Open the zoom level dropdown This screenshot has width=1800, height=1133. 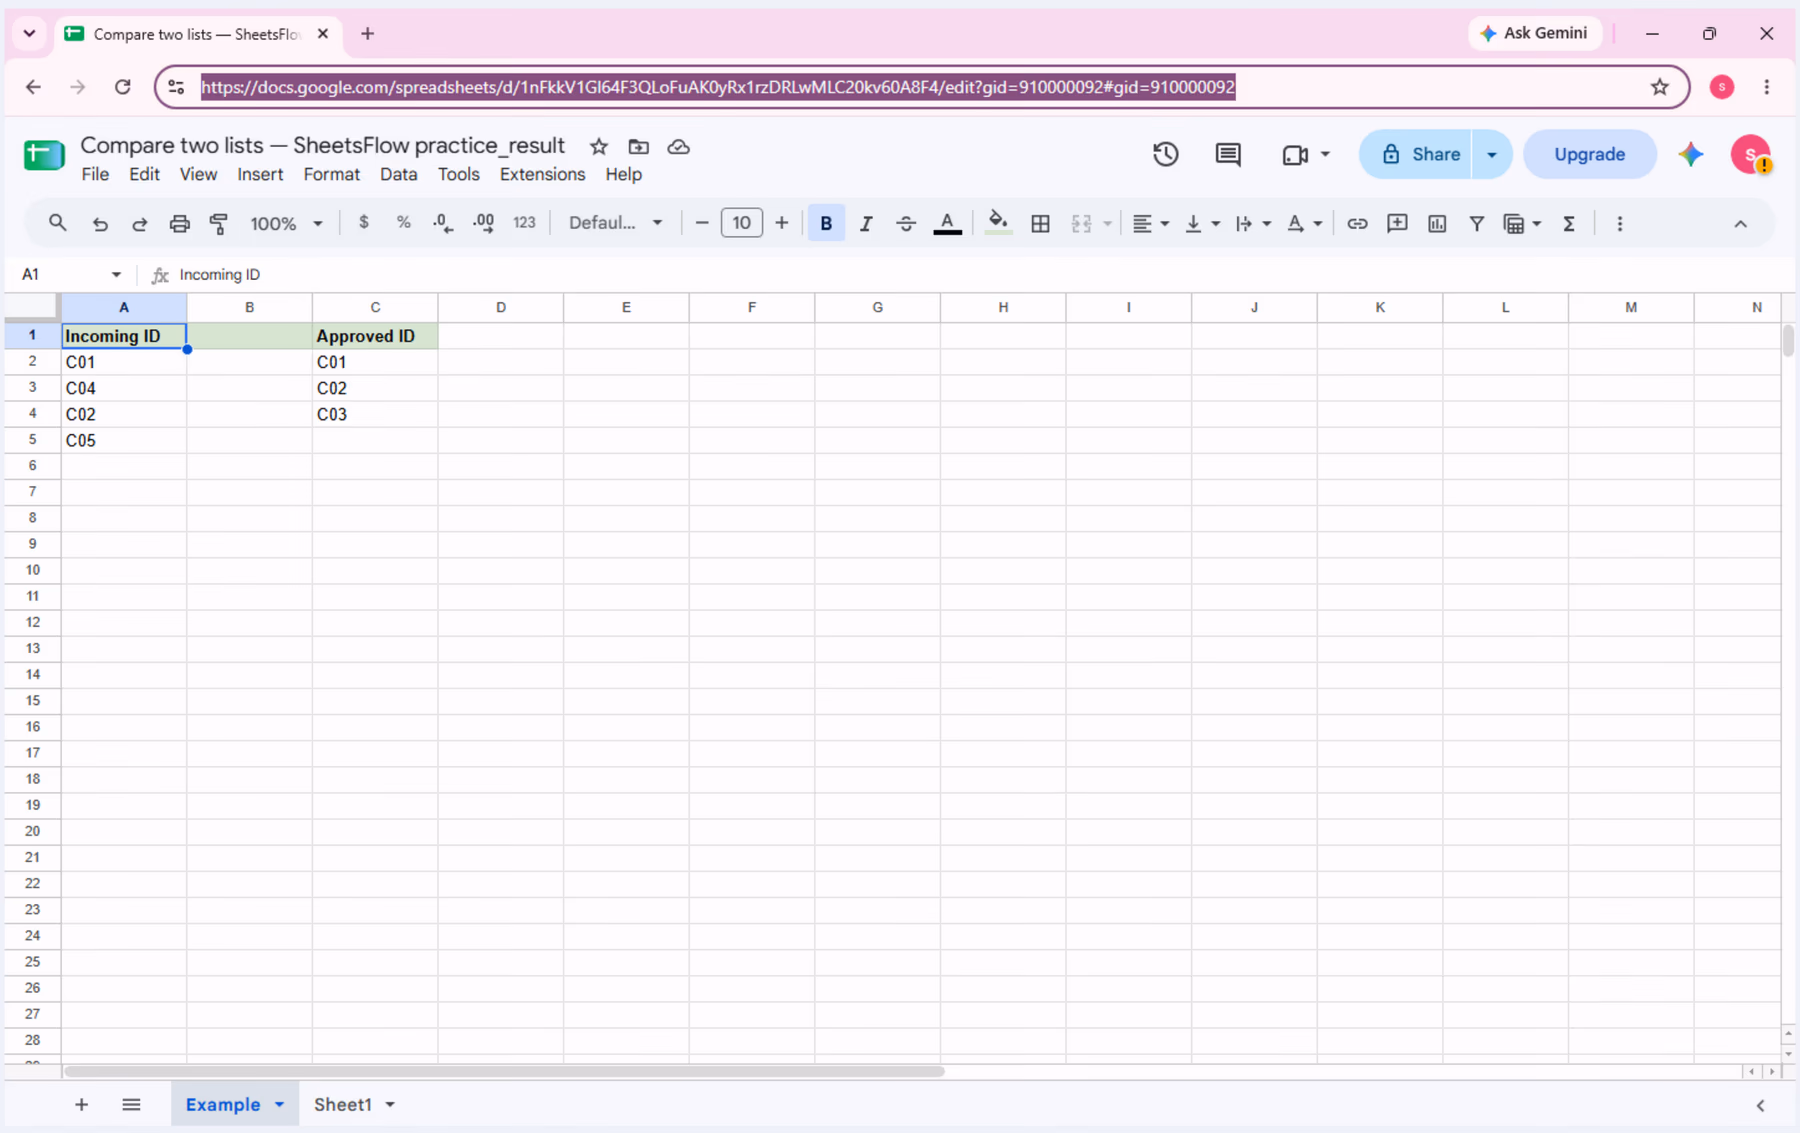286,224
